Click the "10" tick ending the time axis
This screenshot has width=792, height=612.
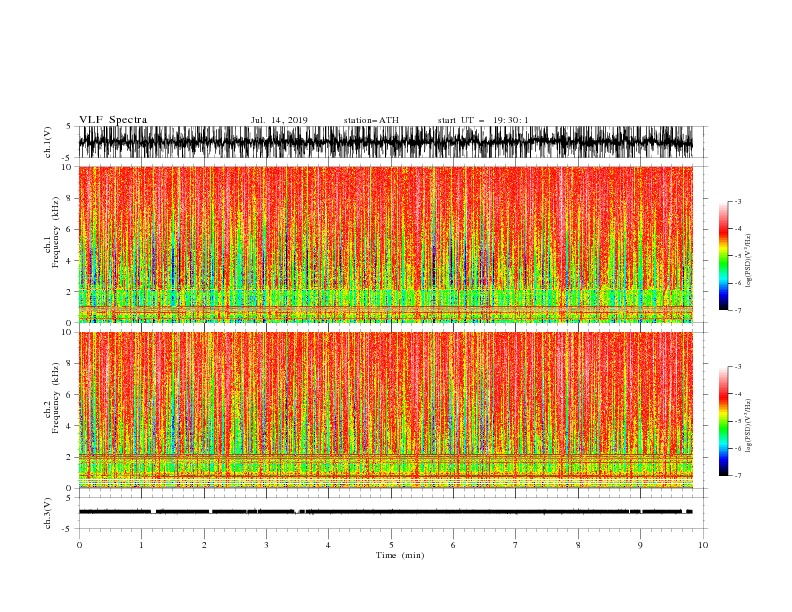pyautogui.click(x=703, y=545)
